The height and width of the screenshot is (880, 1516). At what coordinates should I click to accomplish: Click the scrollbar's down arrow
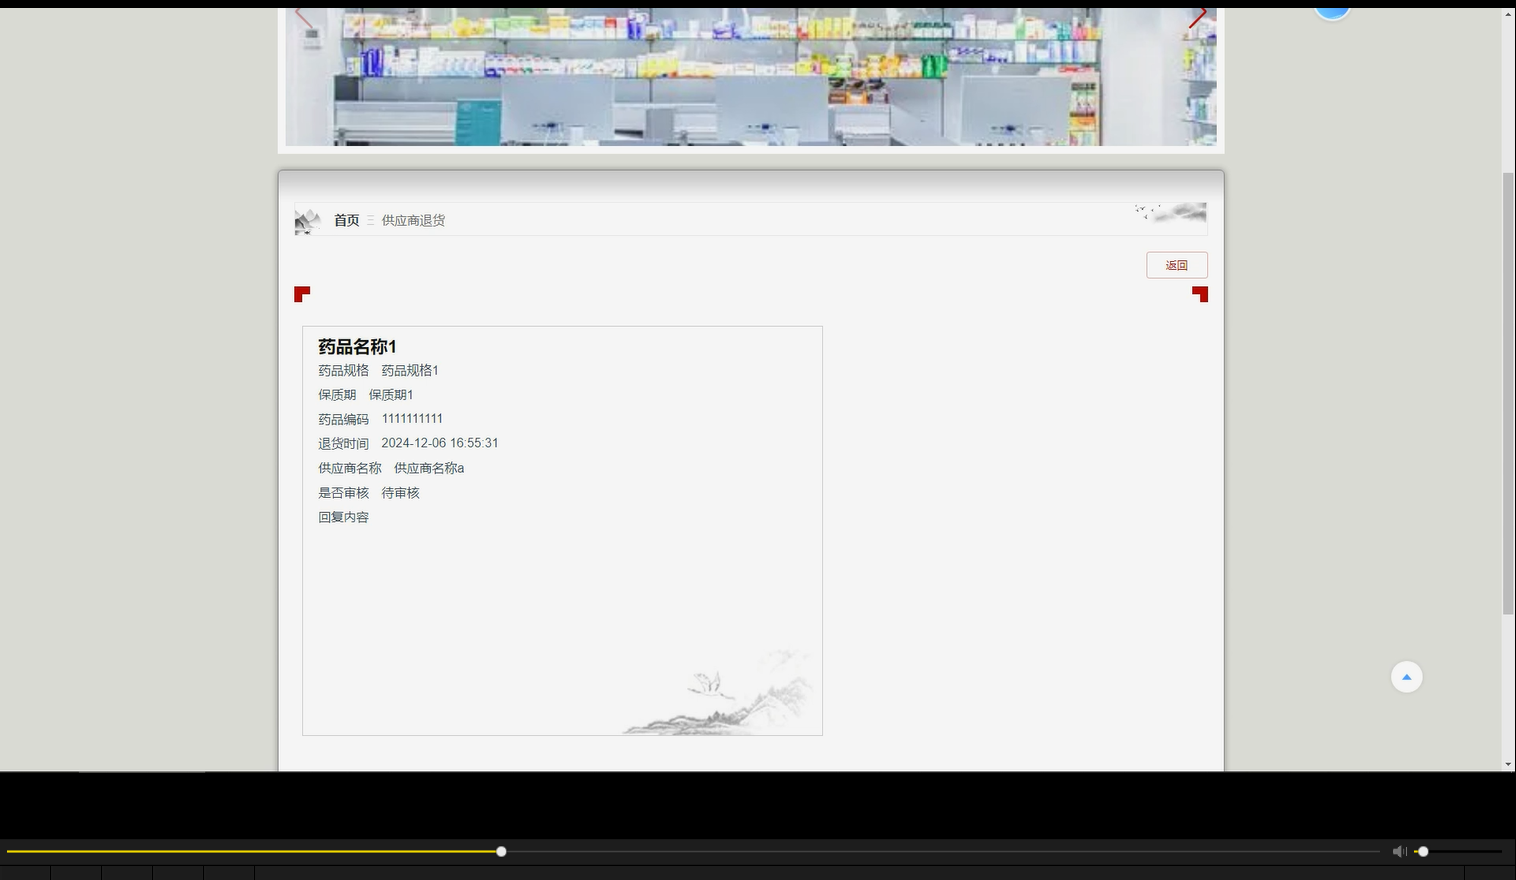(x=1508, y=763)
